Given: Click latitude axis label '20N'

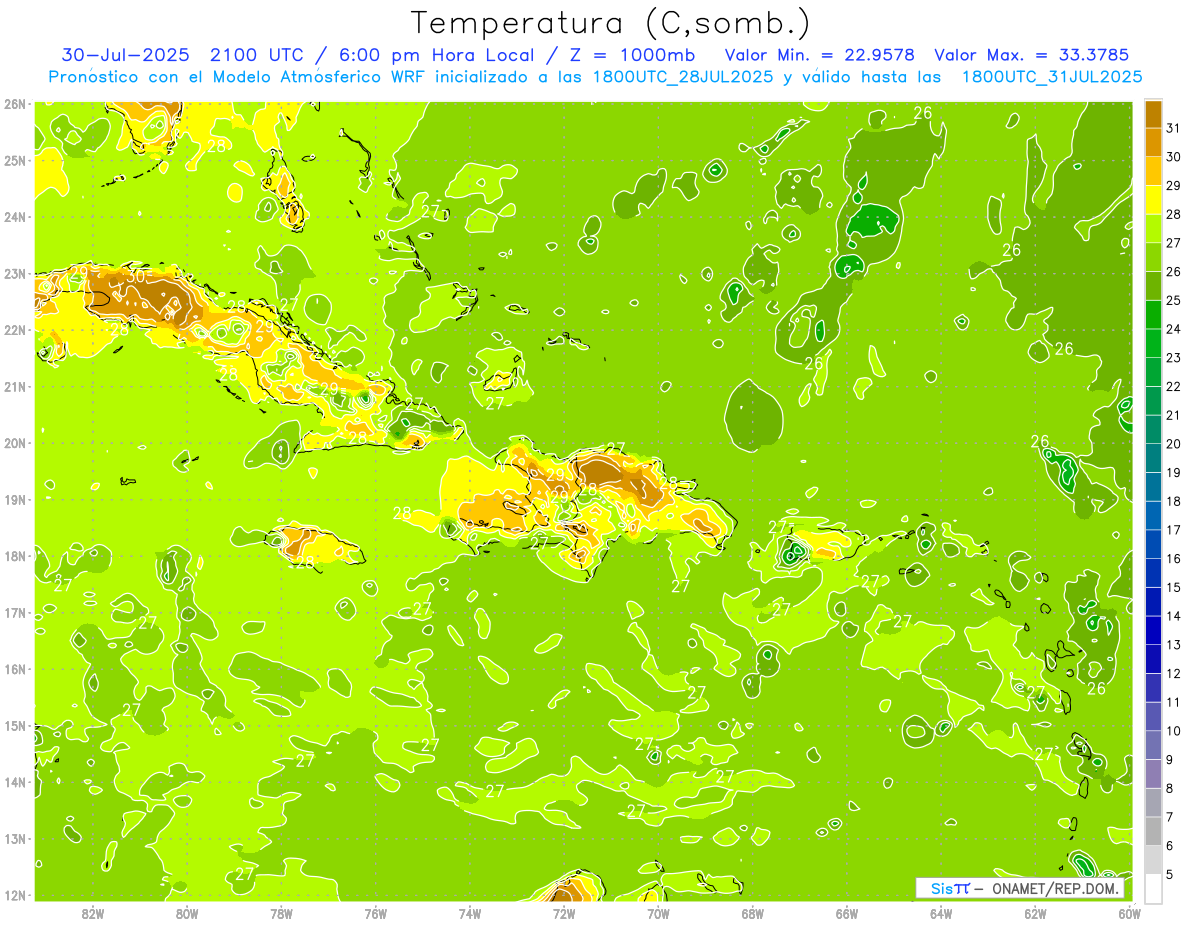Looking at the screenshot, I should [x=14, y=443].
